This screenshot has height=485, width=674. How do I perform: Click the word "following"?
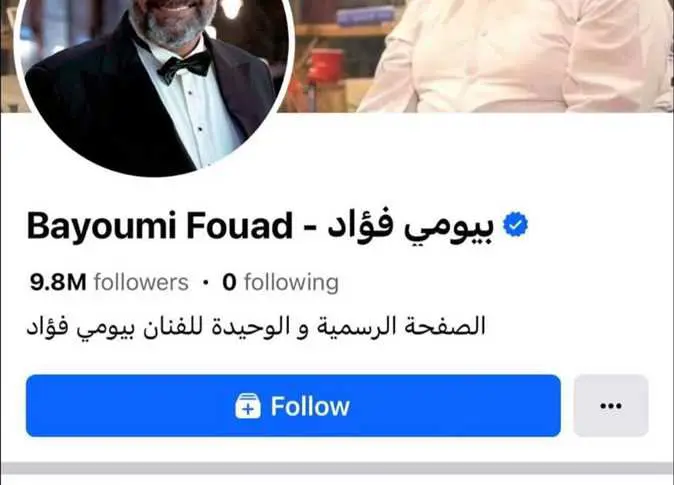pyautogui.click(x=291, y=283)
